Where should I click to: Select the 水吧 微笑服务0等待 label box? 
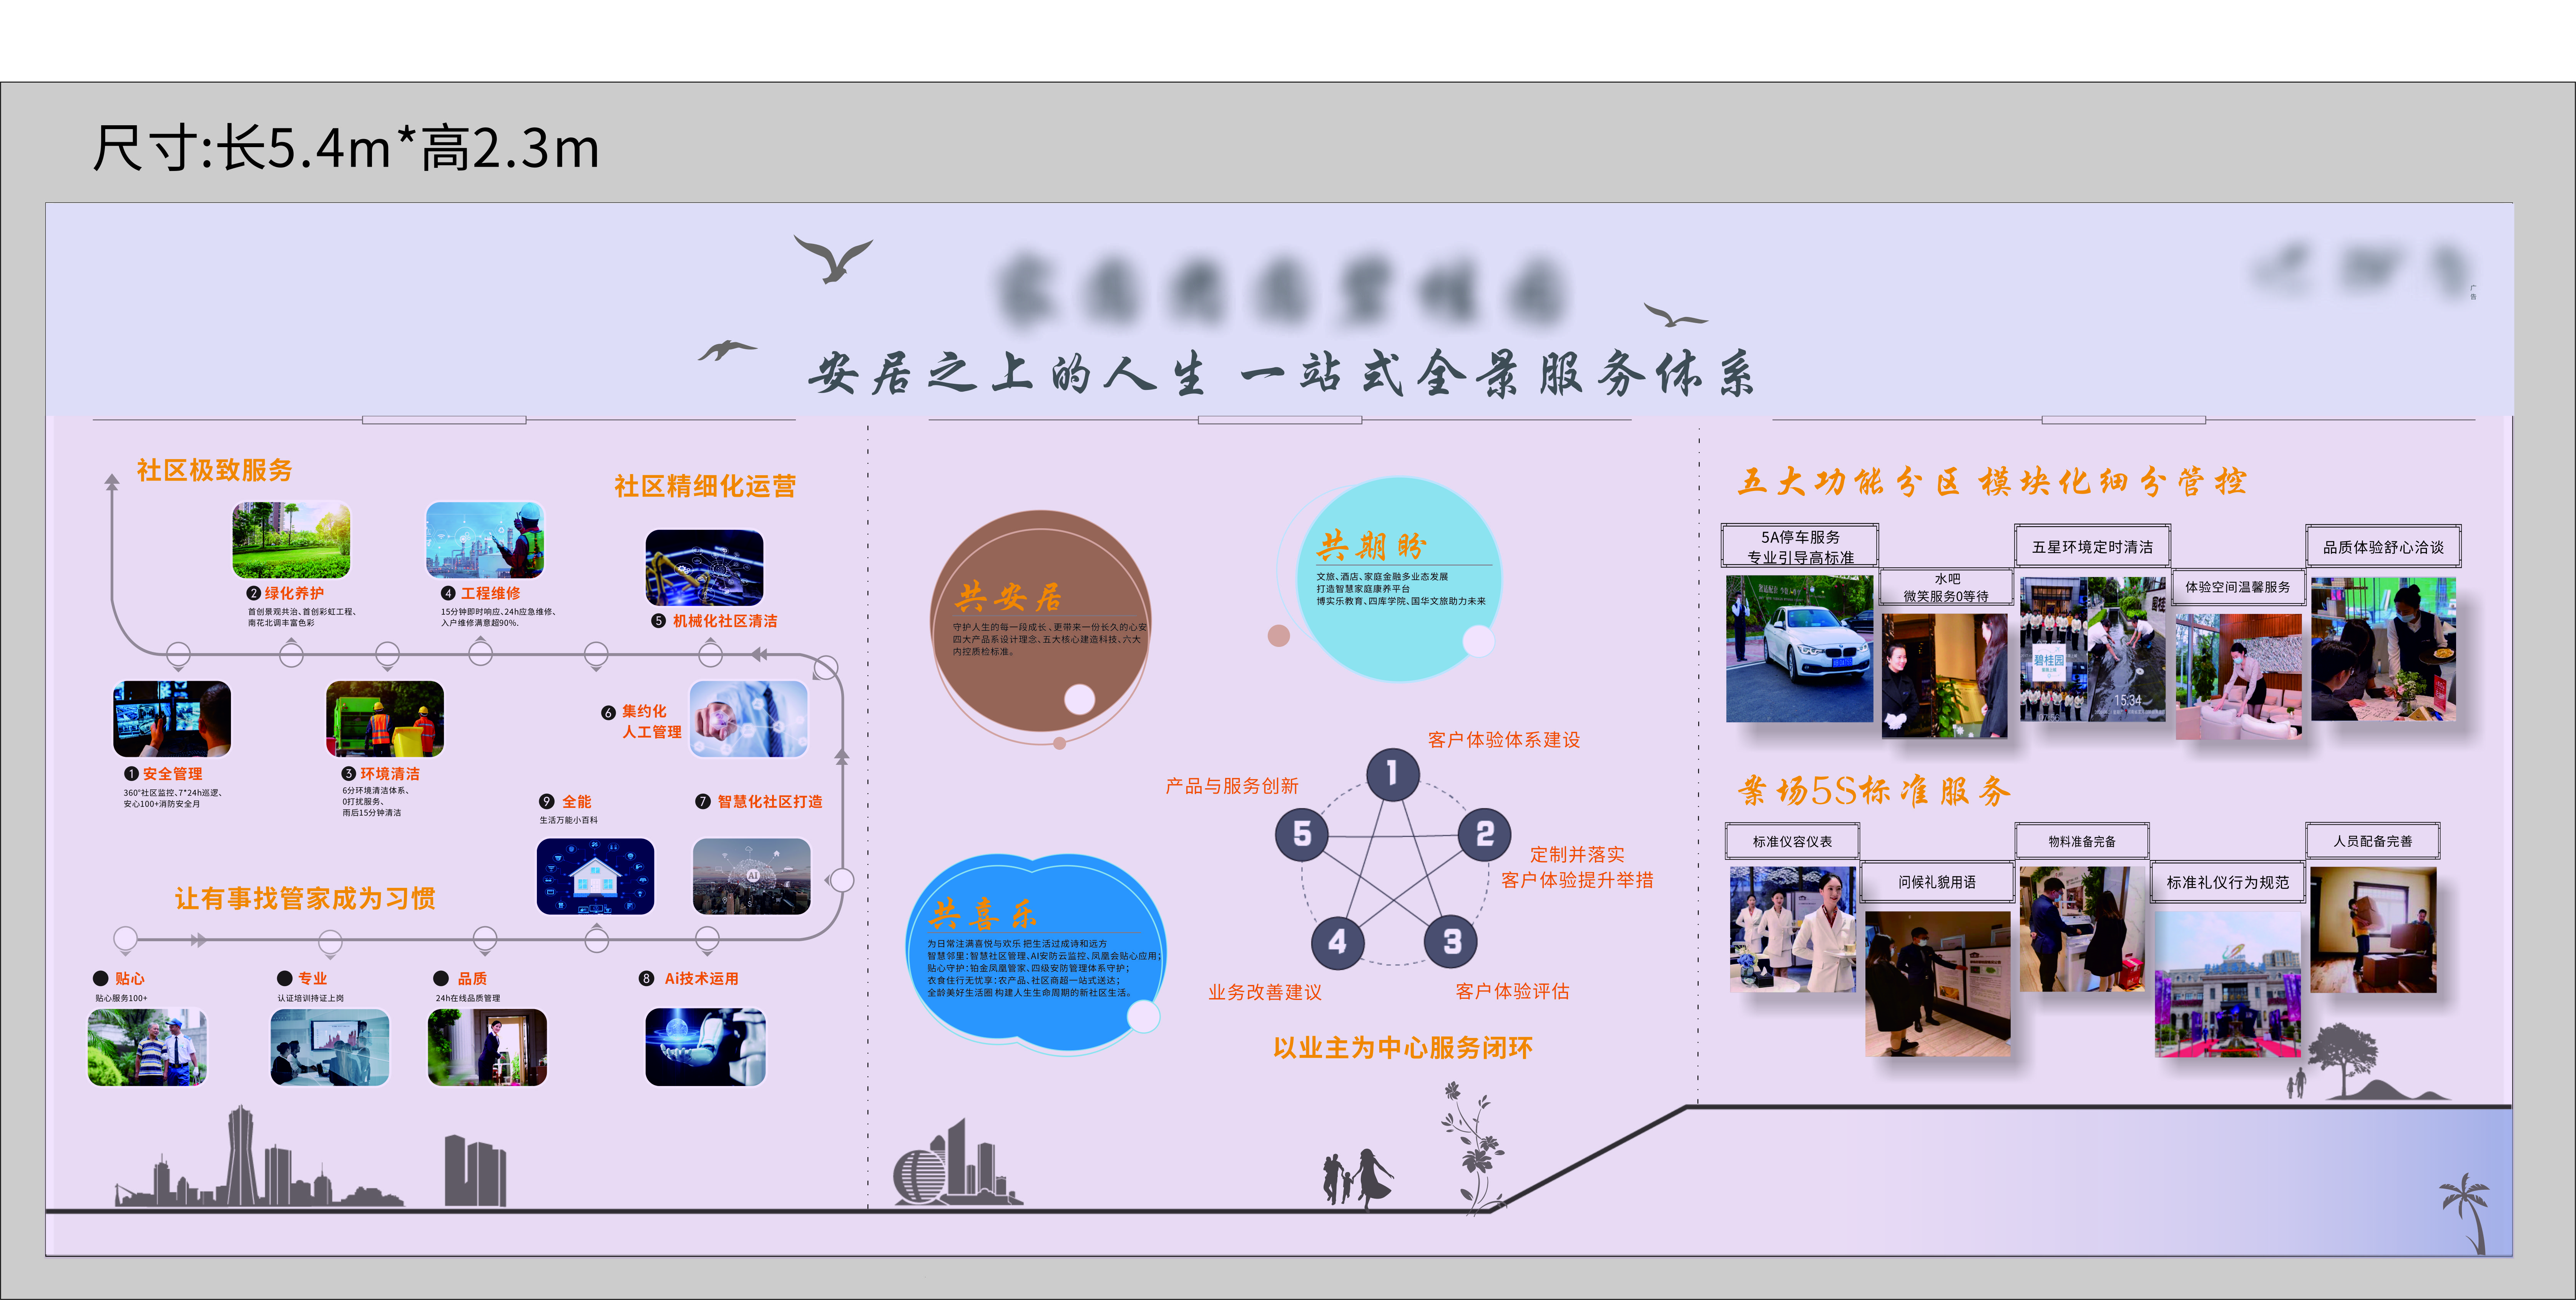click(x=1946, y=587)
